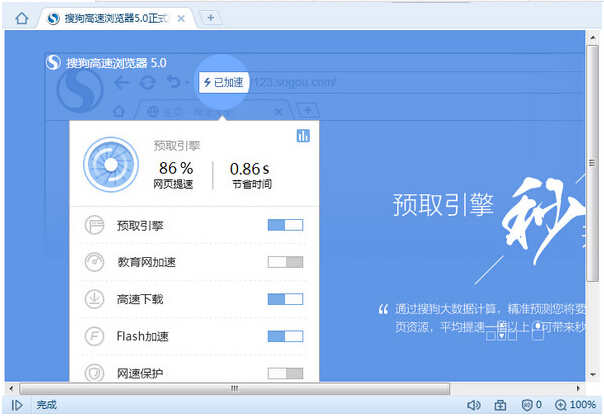Screen dimensions: 604x418
Task: Close the 搜狗高速浏览器5.0 tab
Action: point(181,18)
